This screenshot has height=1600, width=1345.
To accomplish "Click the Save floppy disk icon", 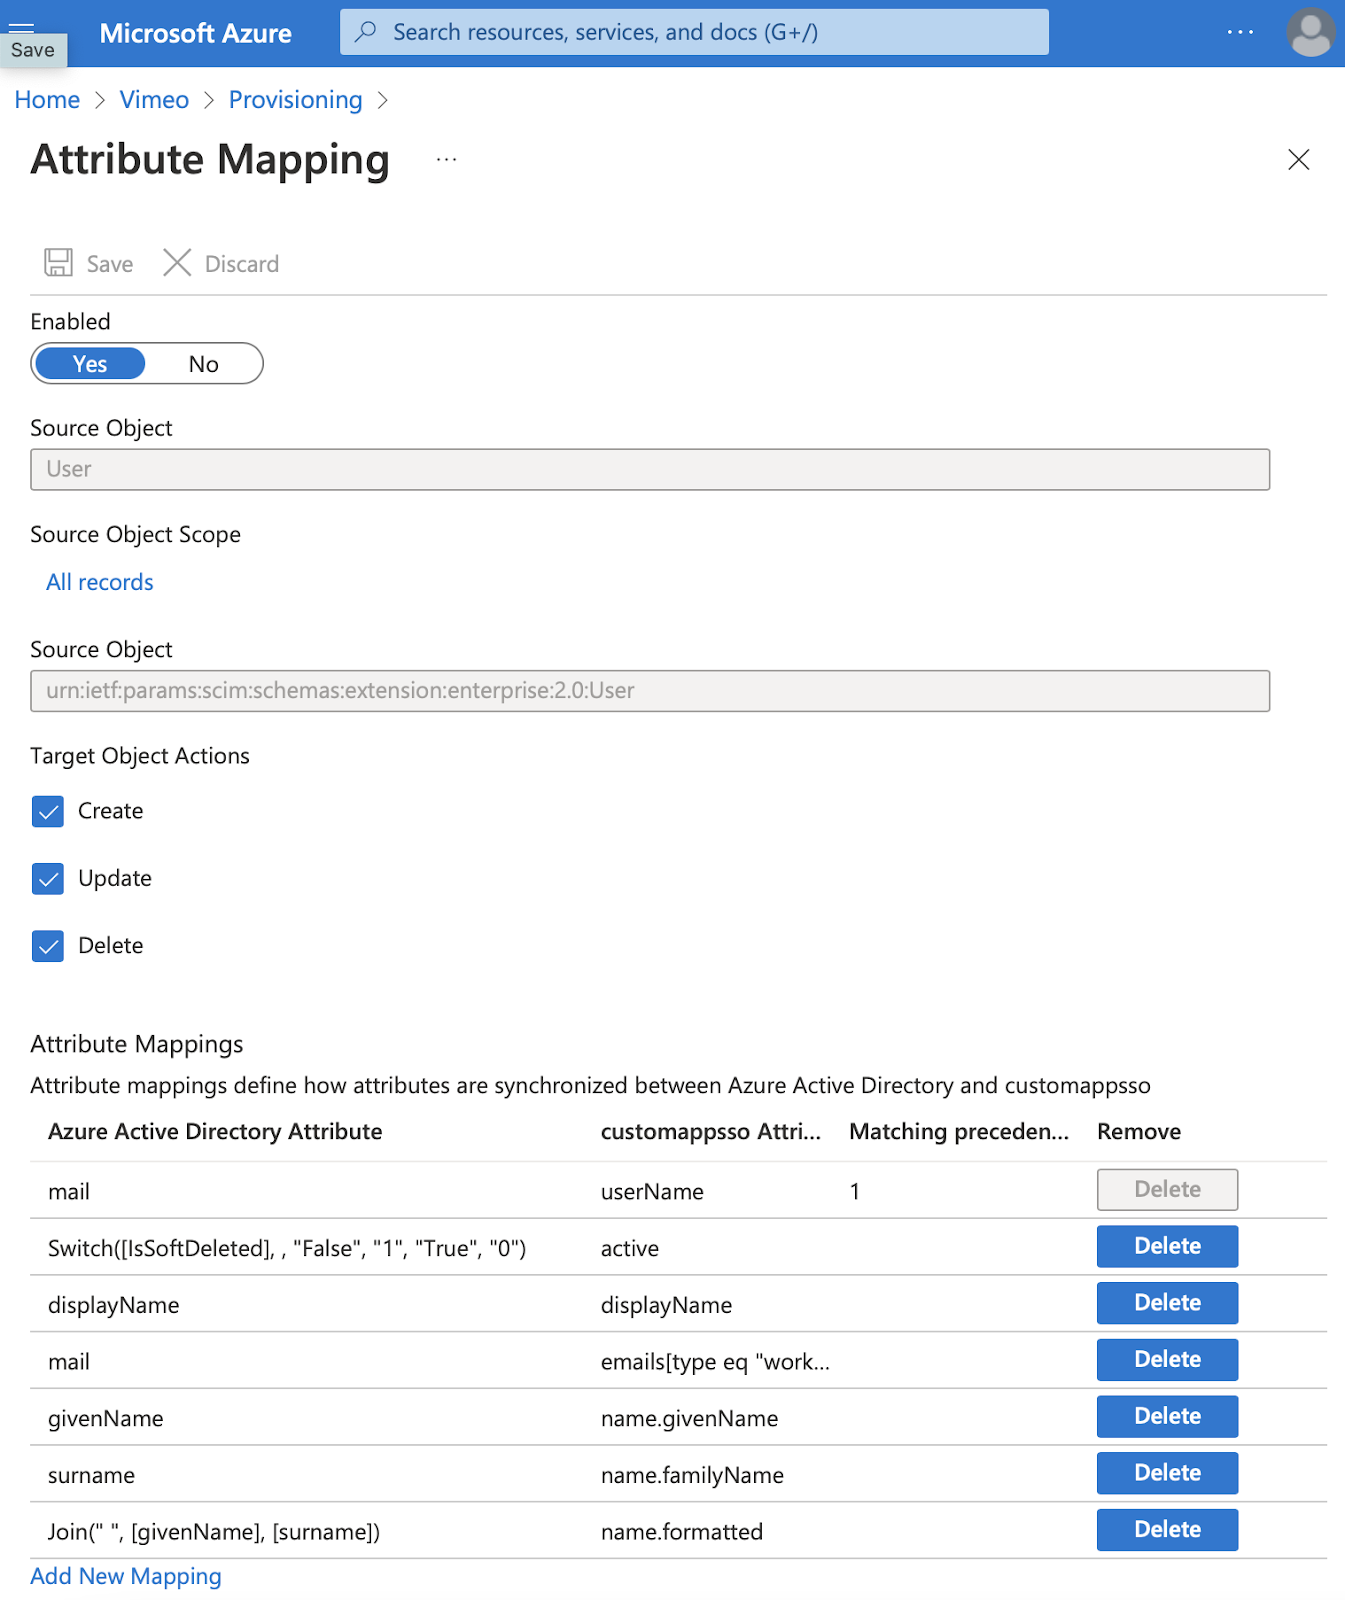I will coord(58,263).
